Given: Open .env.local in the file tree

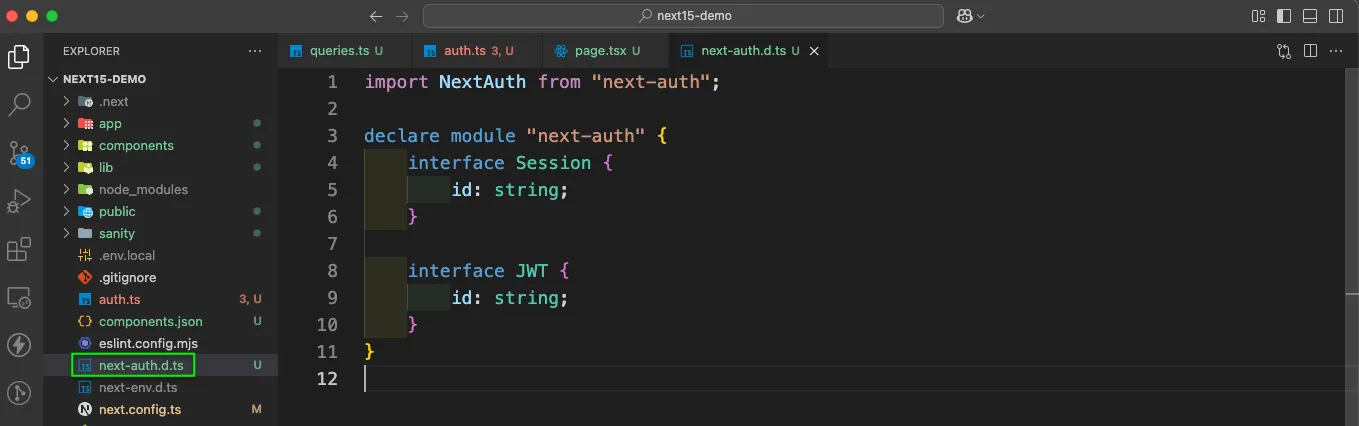Looking at the screenshot, I should (x=127, y=255).
